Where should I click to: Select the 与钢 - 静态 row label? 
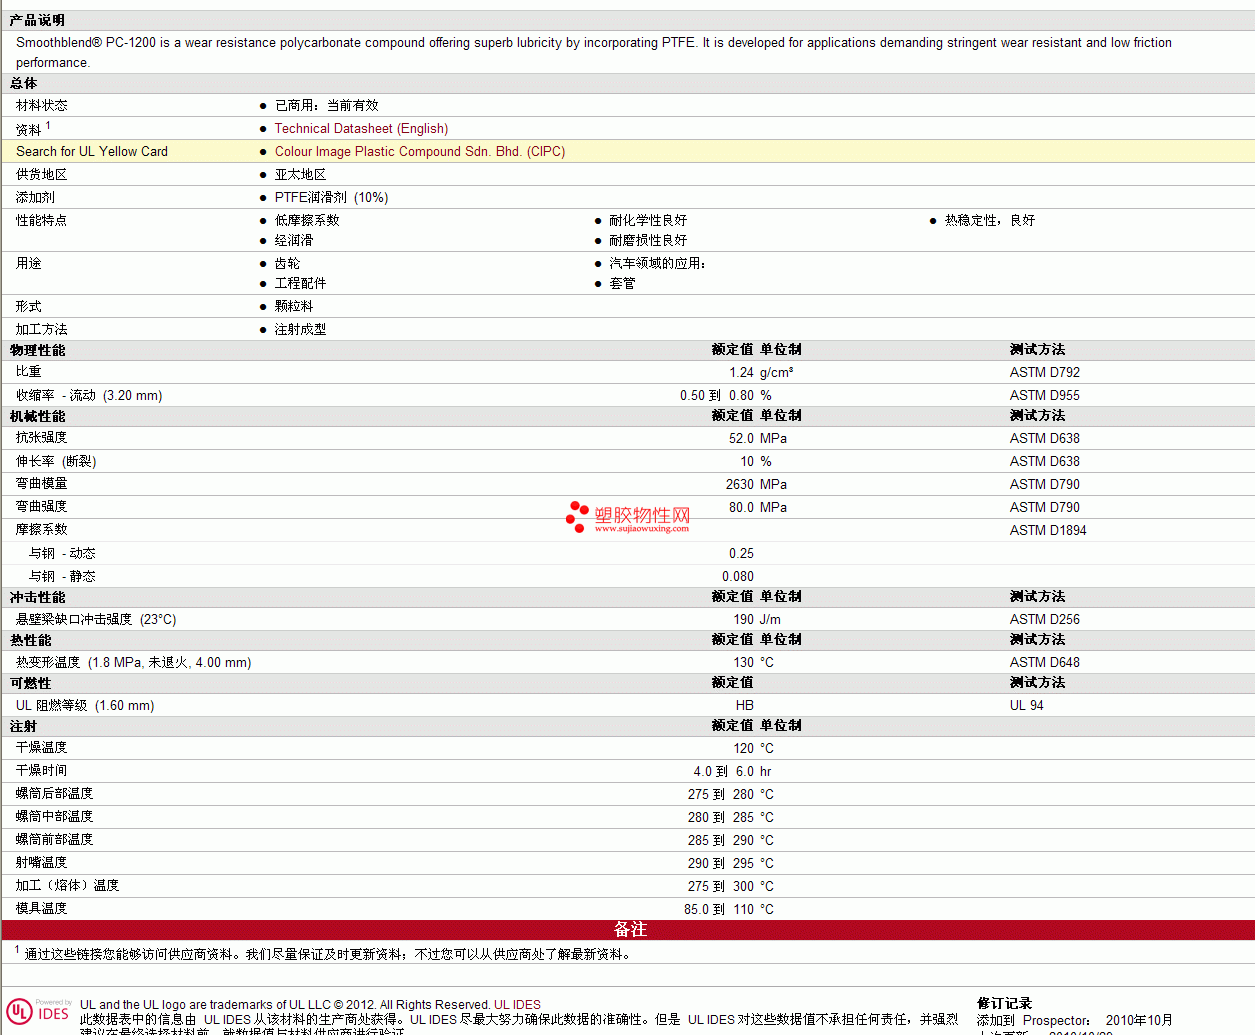tap(62, 576)
